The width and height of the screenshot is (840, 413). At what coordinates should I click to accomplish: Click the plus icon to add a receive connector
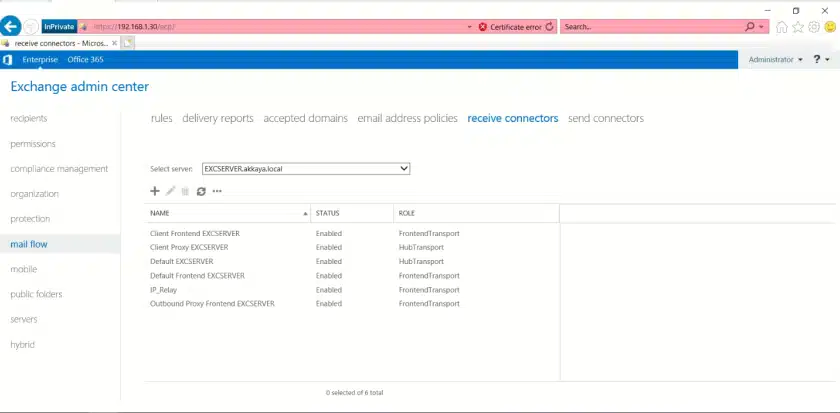[154, 191]
